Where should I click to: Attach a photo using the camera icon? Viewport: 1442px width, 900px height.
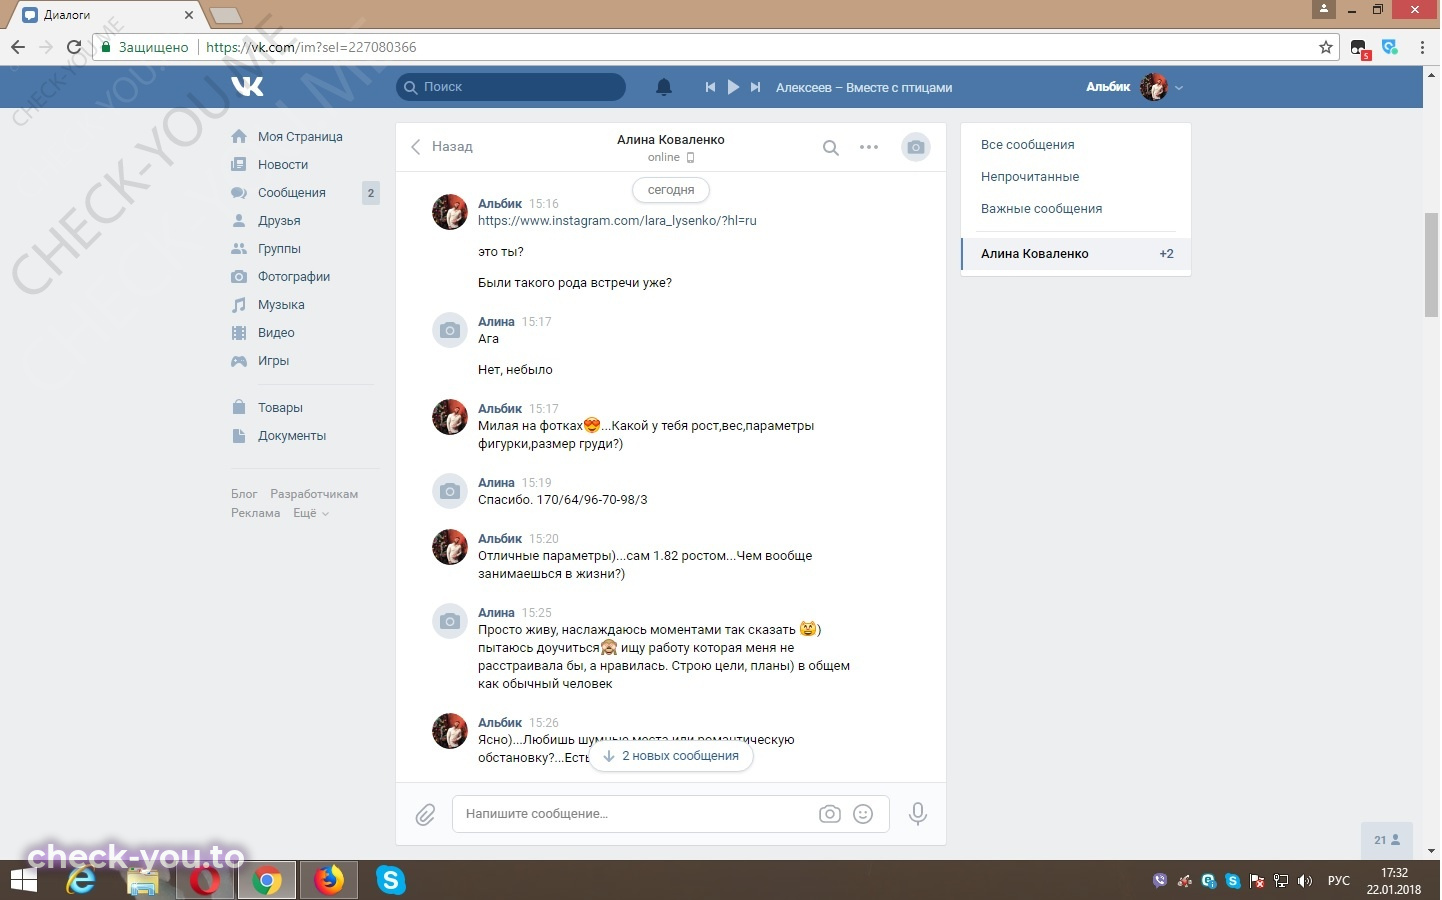point(830,814)
